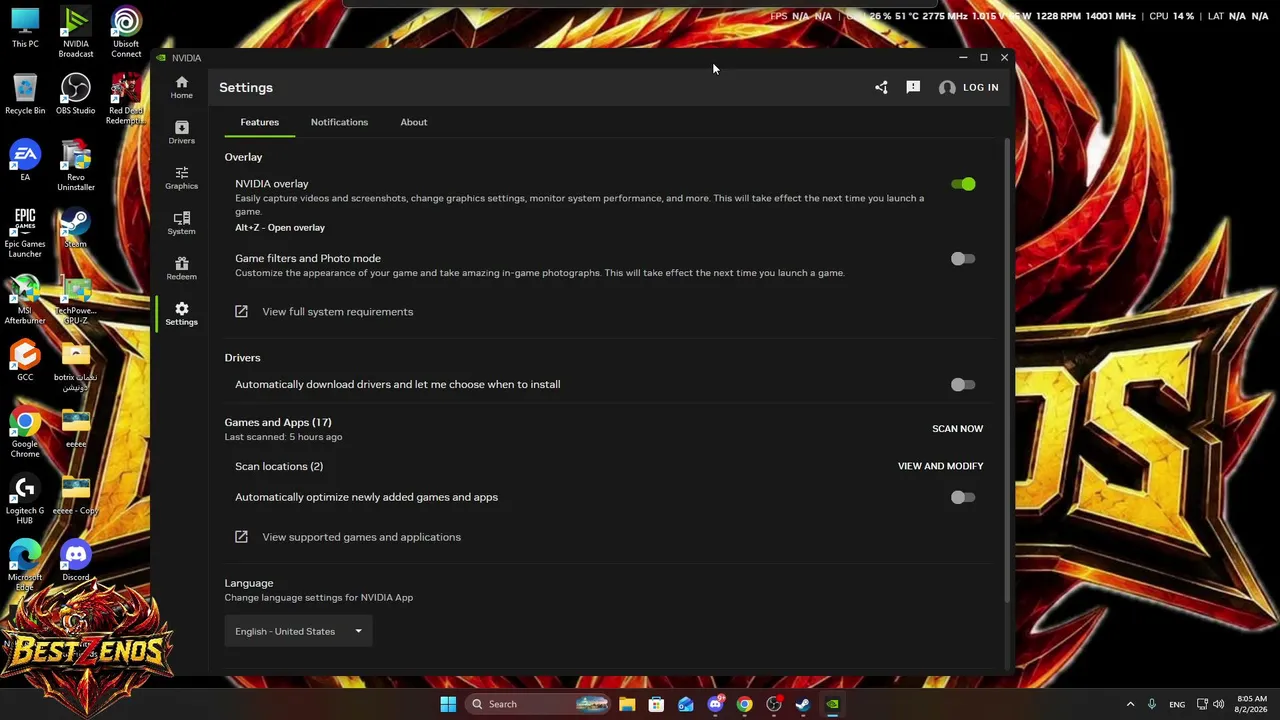
Task: Switch to the About tab
Action: (x=413, y=122)
